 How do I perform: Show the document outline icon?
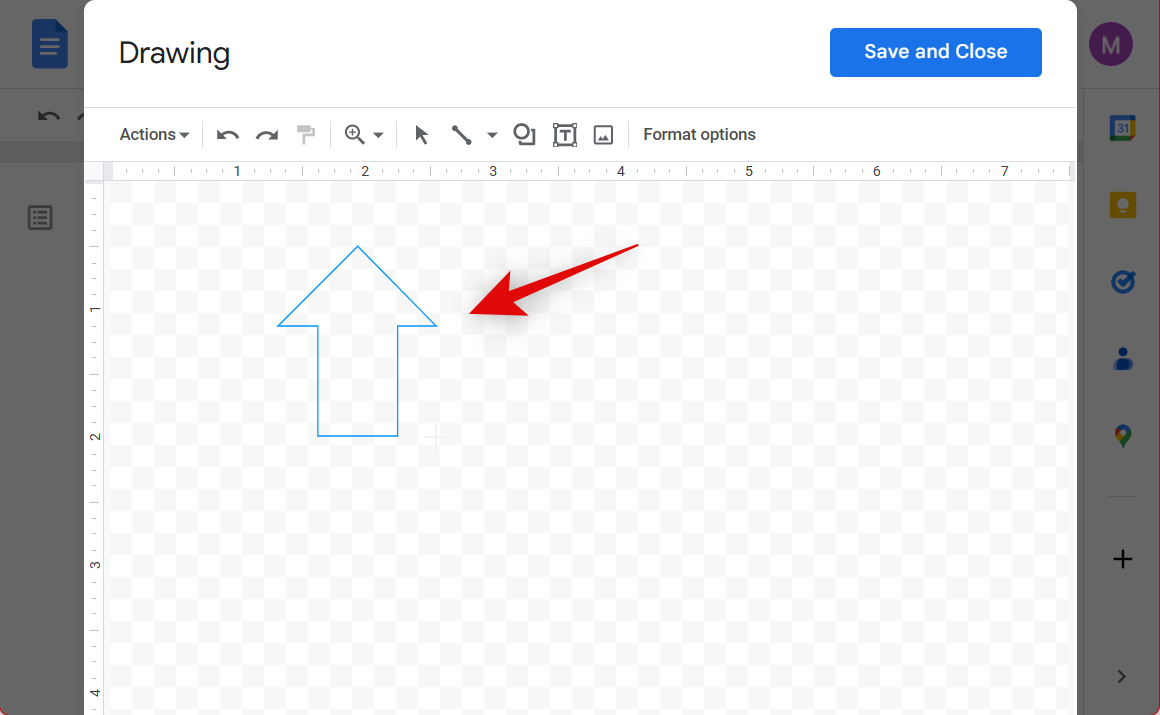40,218
